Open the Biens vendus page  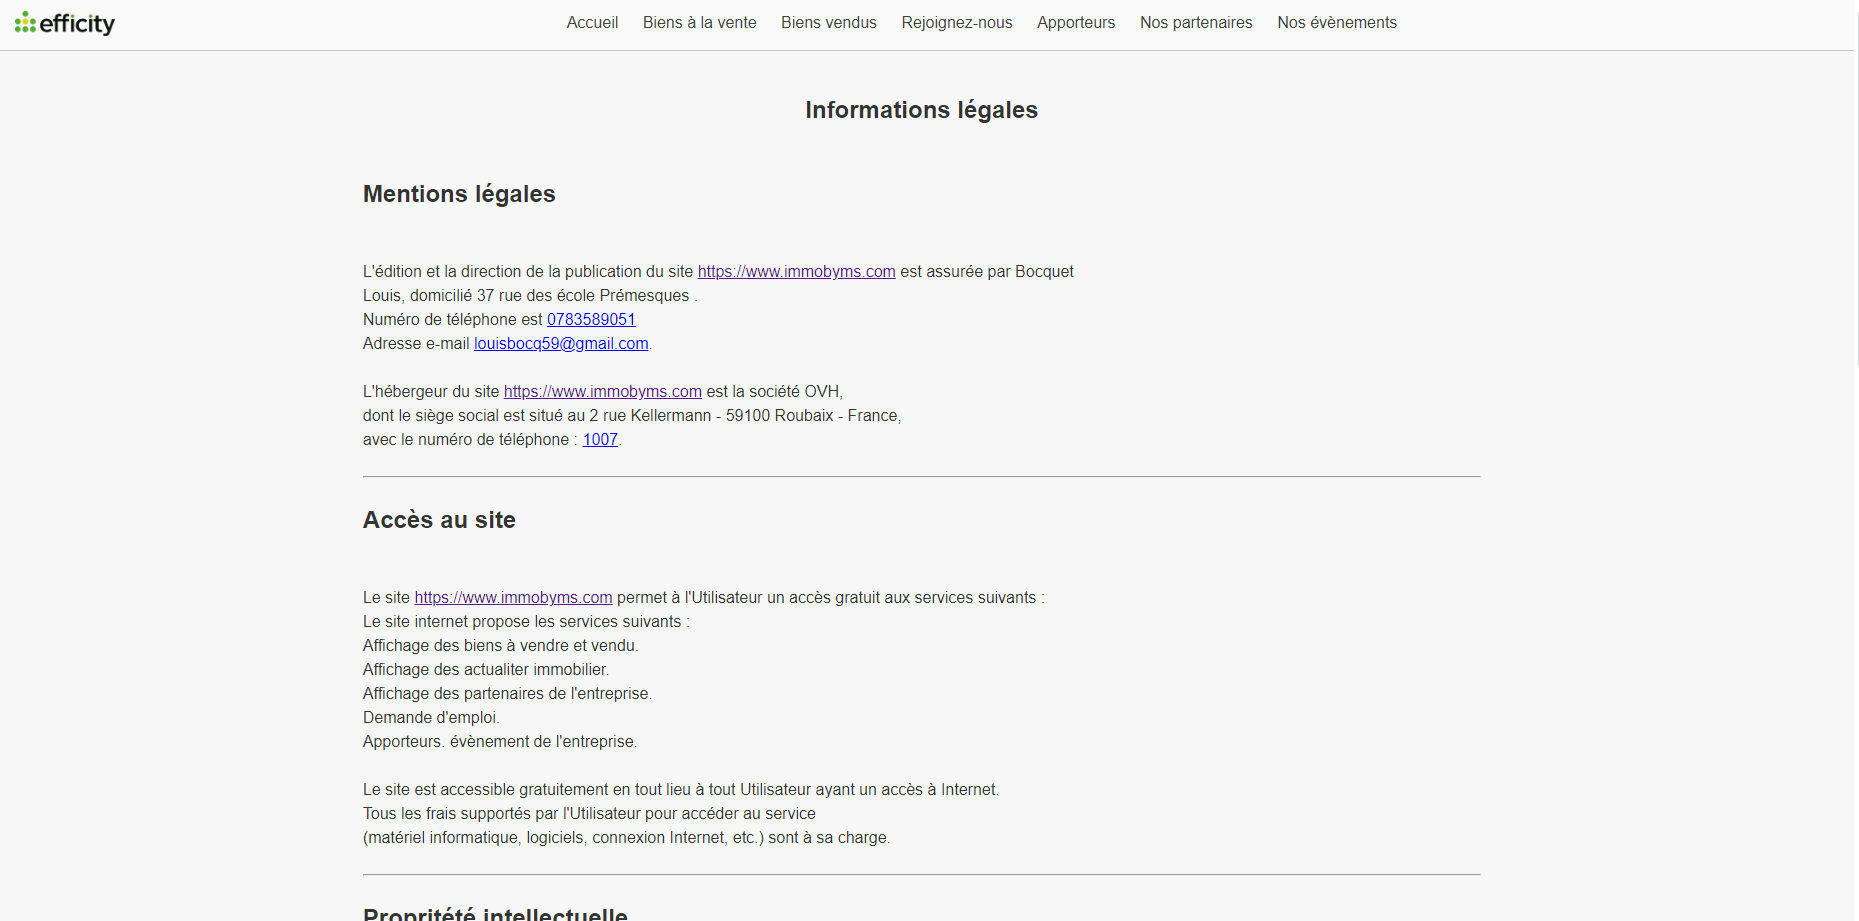click(828, 23)
